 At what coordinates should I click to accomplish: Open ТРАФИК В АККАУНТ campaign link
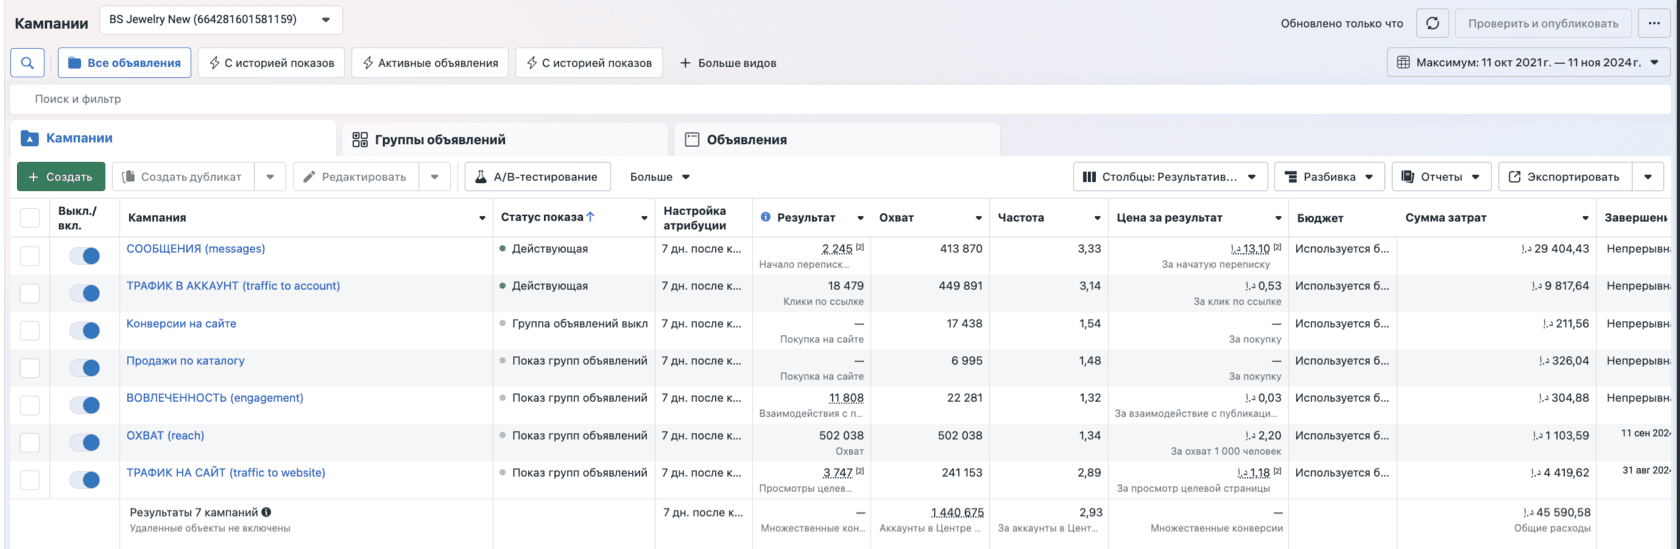point(233,286)
